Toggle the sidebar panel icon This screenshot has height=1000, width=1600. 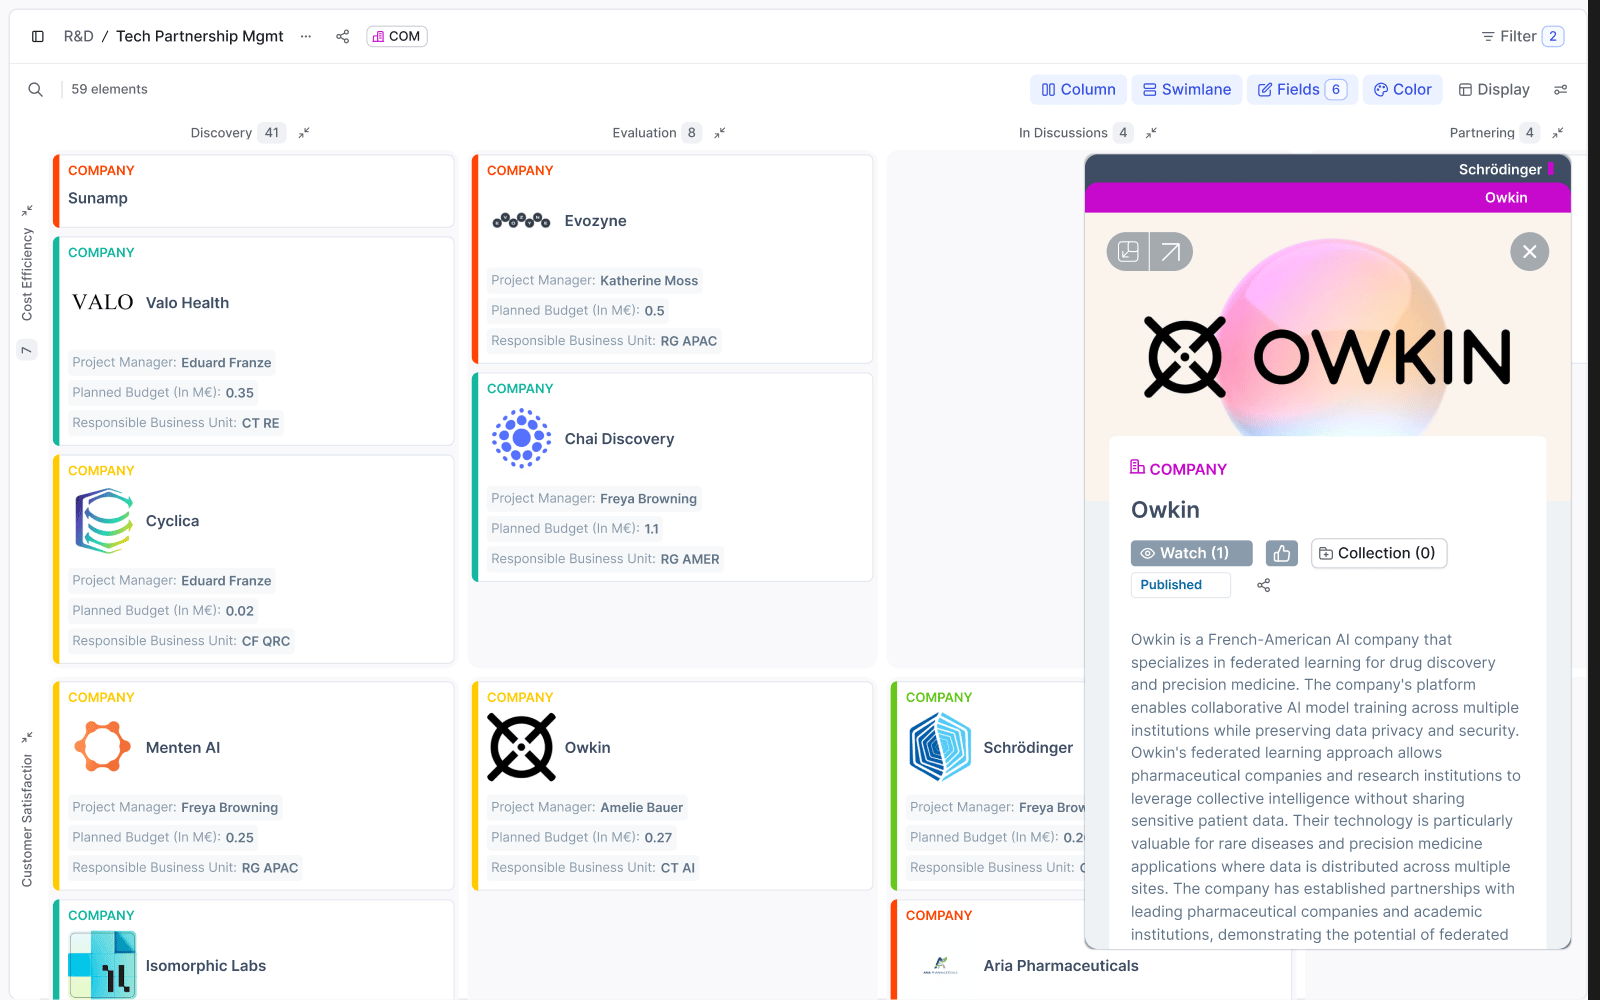click(x=38, y=36)
